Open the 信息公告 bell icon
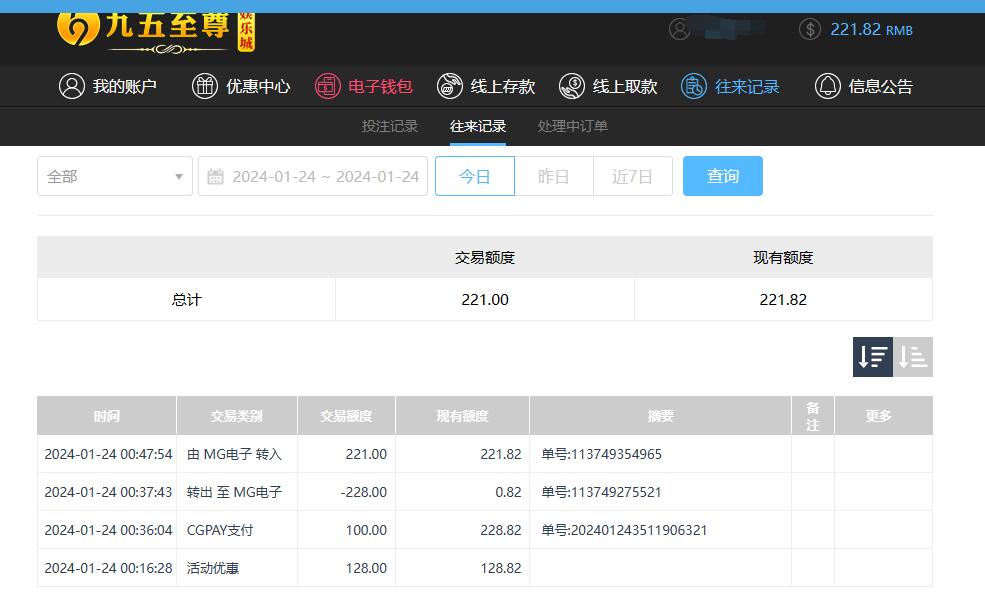Image resolution: width=985 pixels, height=595 pixels. coord(828,86)
